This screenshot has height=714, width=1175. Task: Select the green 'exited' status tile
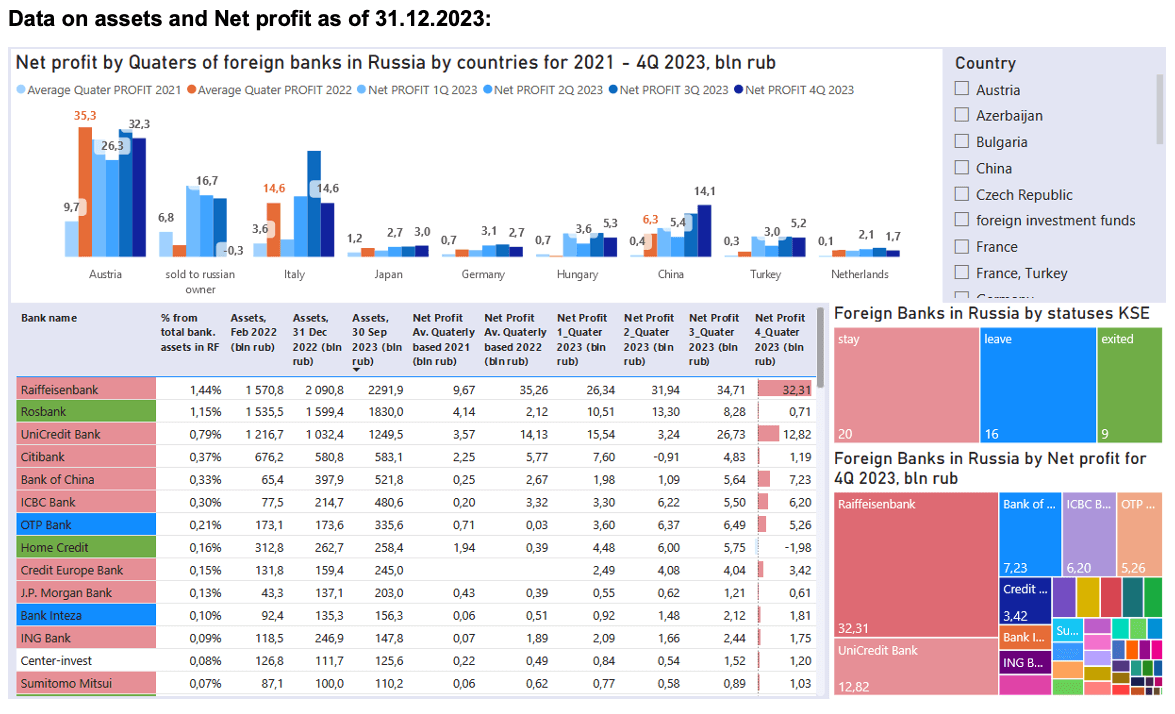(1129, 385)
